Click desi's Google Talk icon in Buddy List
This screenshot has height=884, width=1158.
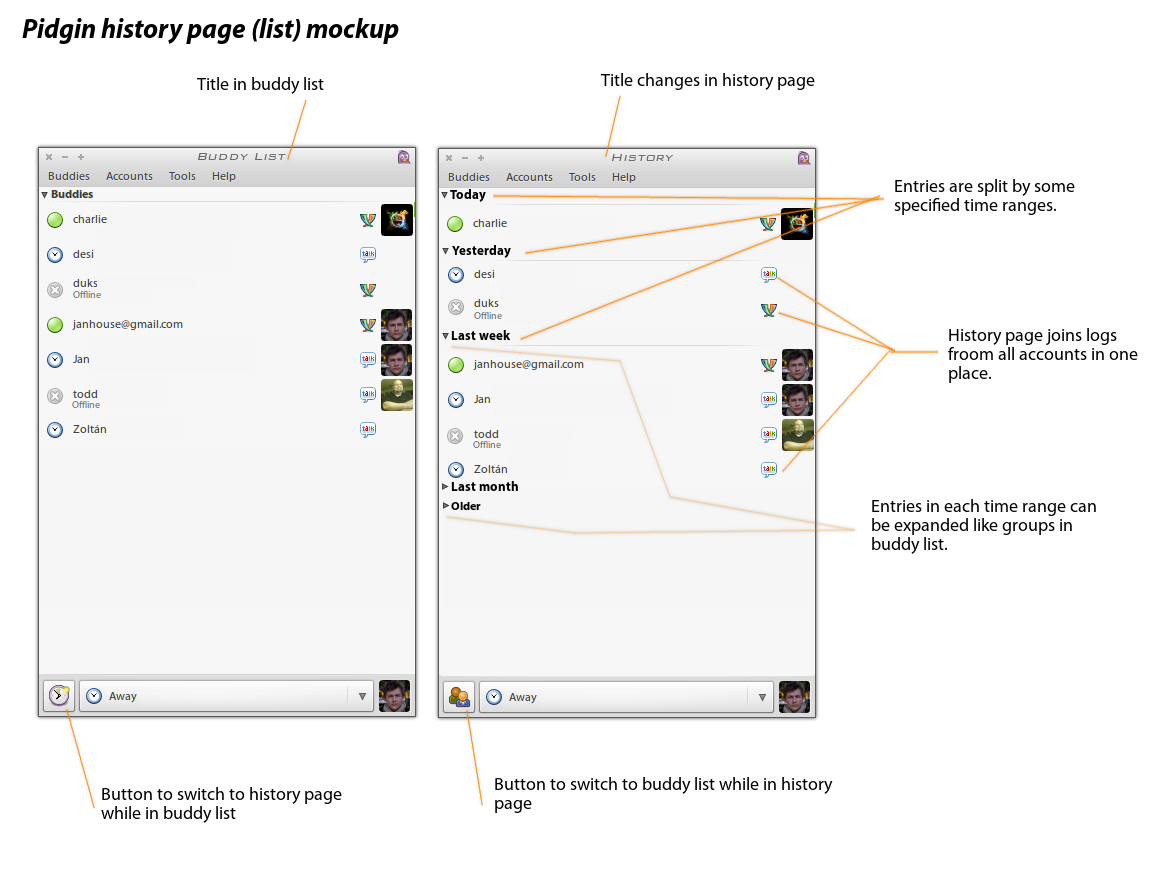click(x=368, y=255)
